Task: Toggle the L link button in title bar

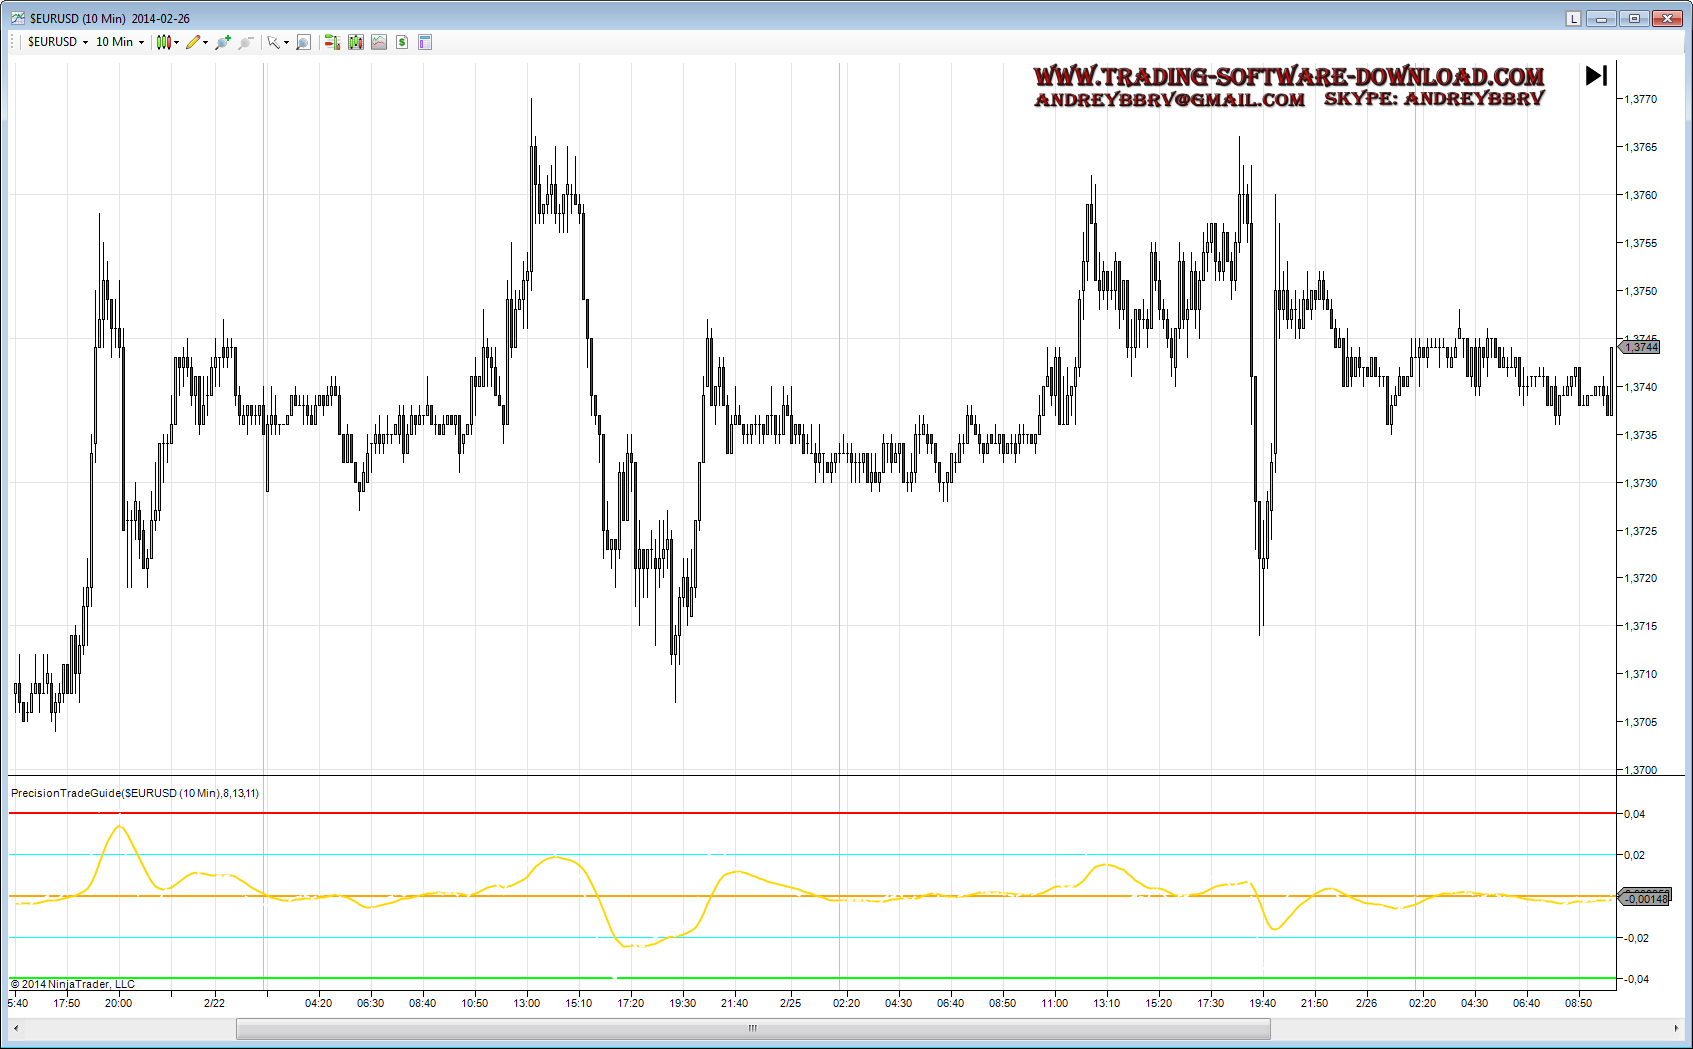Action: (x=1573, y=18)
